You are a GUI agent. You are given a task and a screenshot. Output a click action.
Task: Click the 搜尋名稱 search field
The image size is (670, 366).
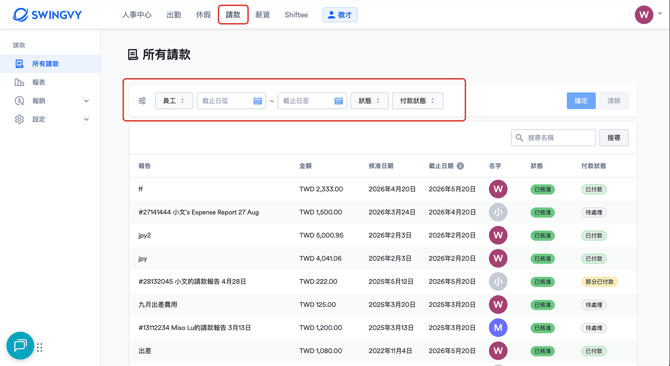tap(553, 138)
